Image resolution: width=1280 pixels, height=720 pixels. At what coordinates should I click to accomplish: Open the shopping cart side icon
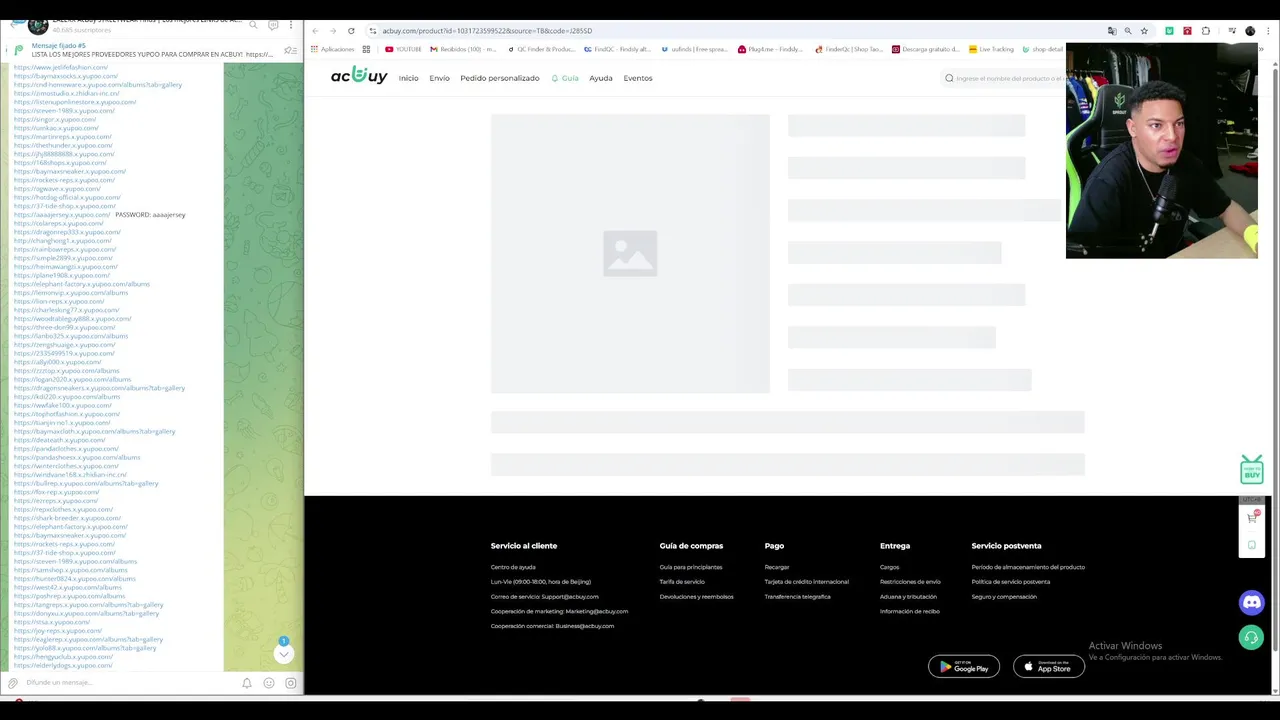pyautogui.click(x=1252, y=517)
